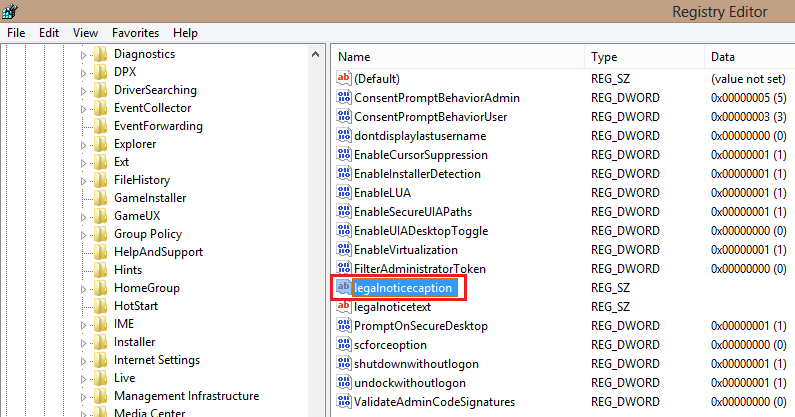The height and width of the screenshot is (417, 795).
Task: Expand the Internet Settings key
Action: click(84, 360)
